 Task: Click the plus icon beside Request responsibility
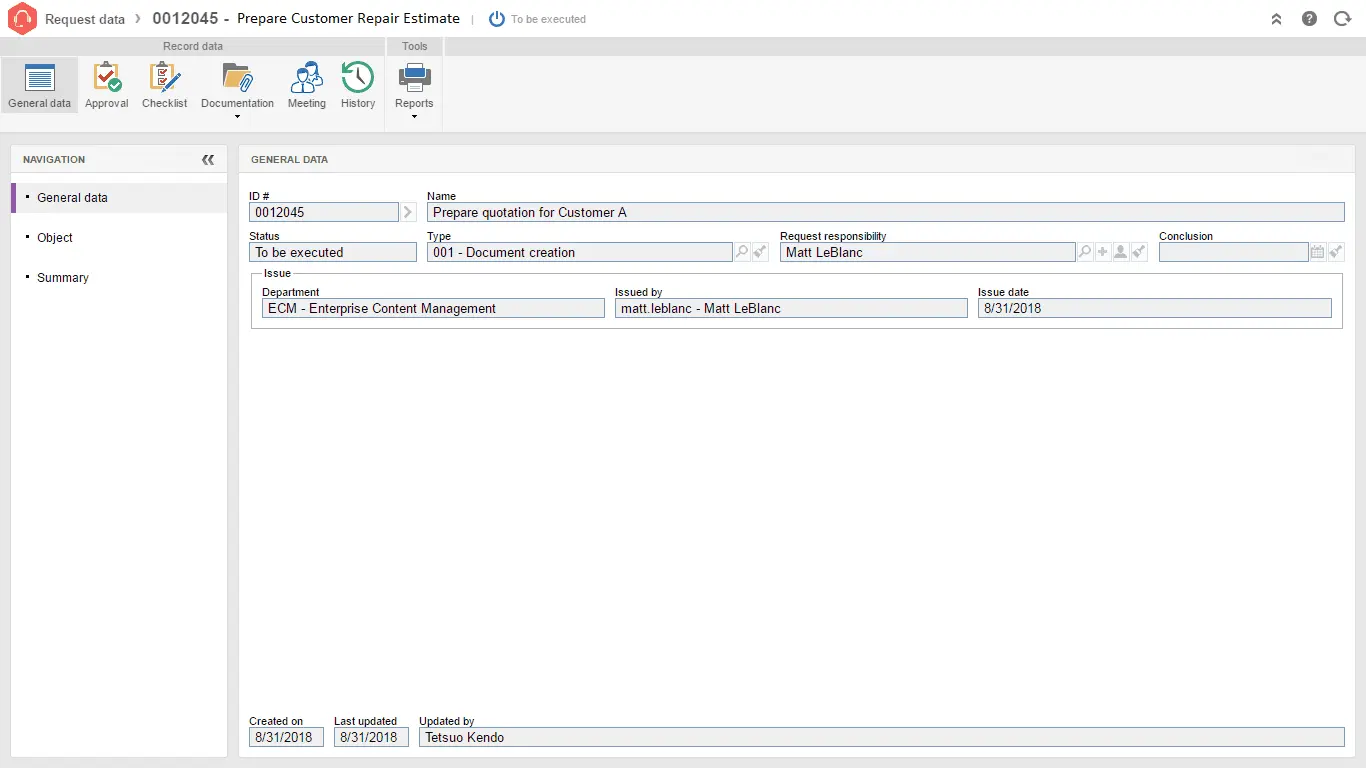[x=1103, y=252]
